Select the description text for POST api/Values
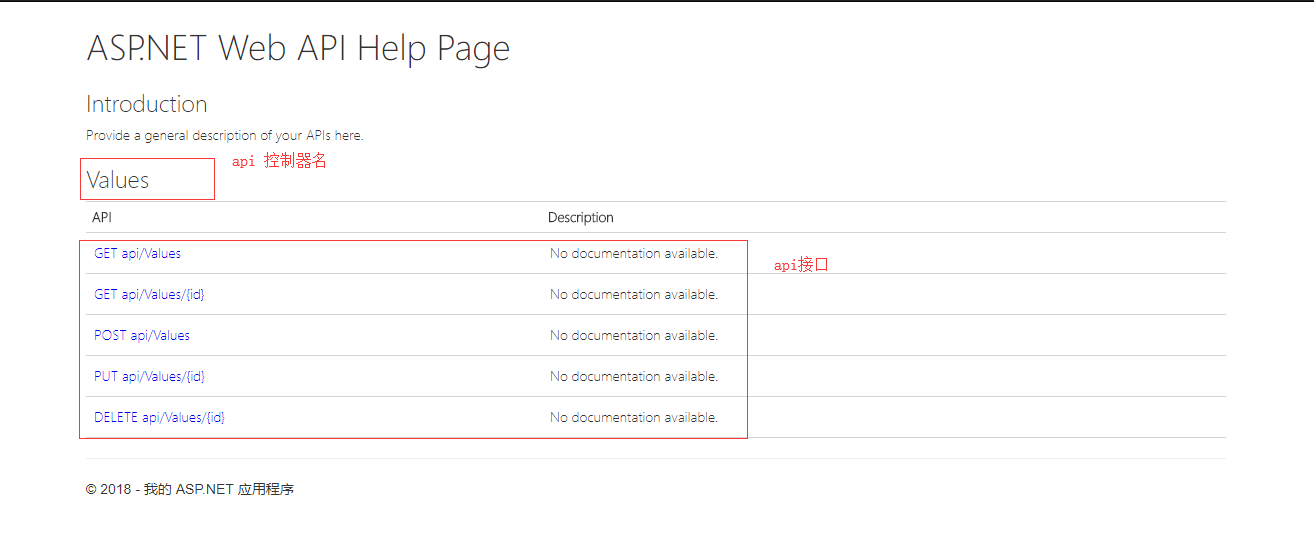Screen dimensions: 1314x549 (x=634, y=336)
